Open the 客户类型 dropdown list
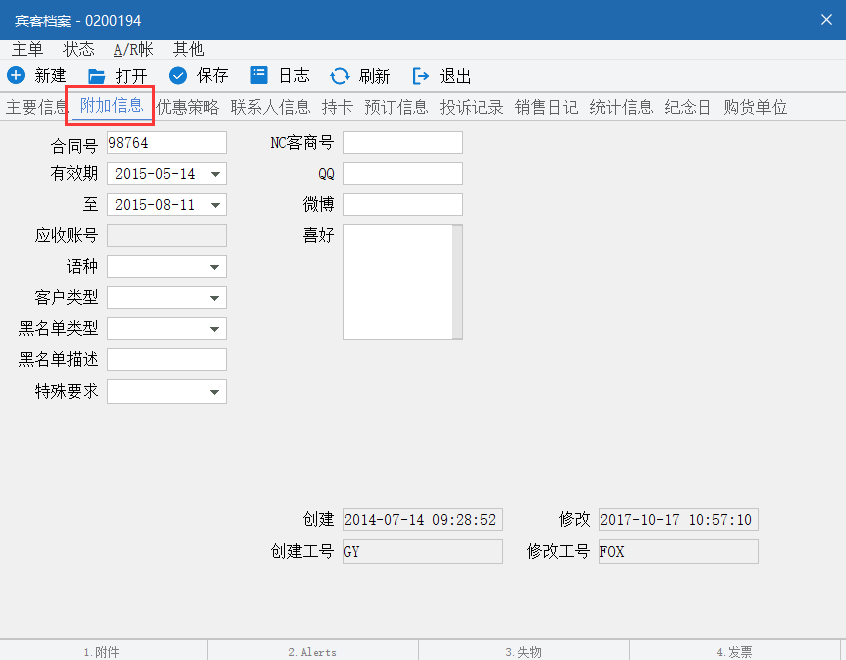846x660 pixels. pyautogui.click(x=215, y=298)
